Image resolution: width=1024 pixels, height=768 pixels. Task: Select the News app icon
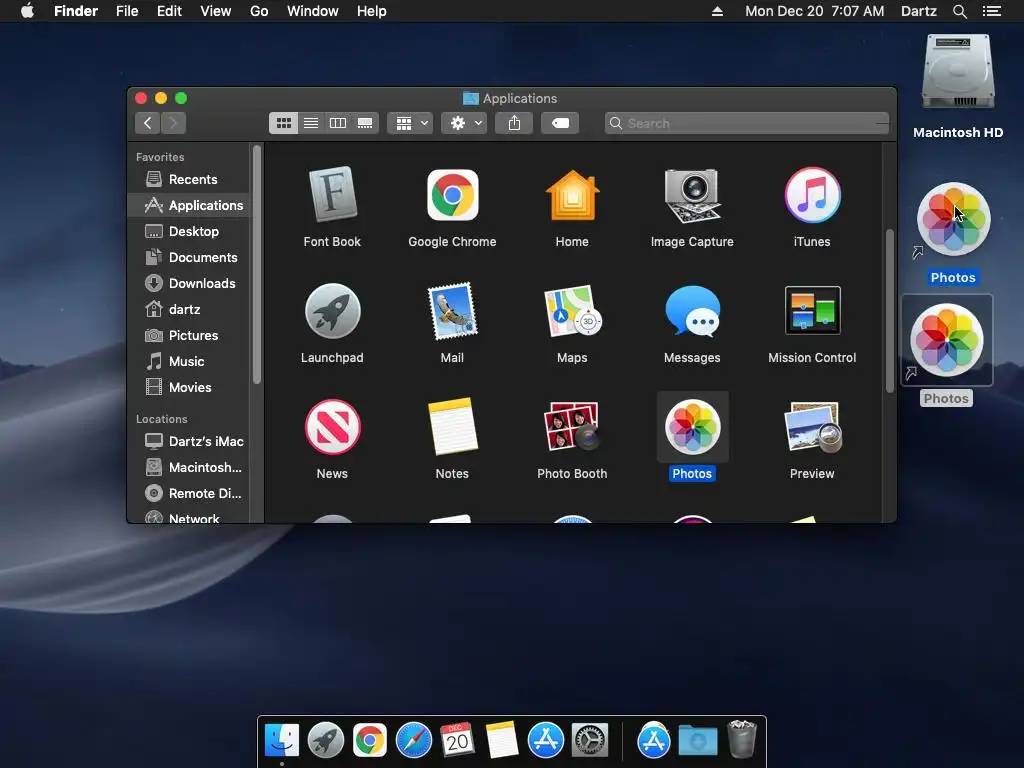pyautogui.click(x=332, y=427)
